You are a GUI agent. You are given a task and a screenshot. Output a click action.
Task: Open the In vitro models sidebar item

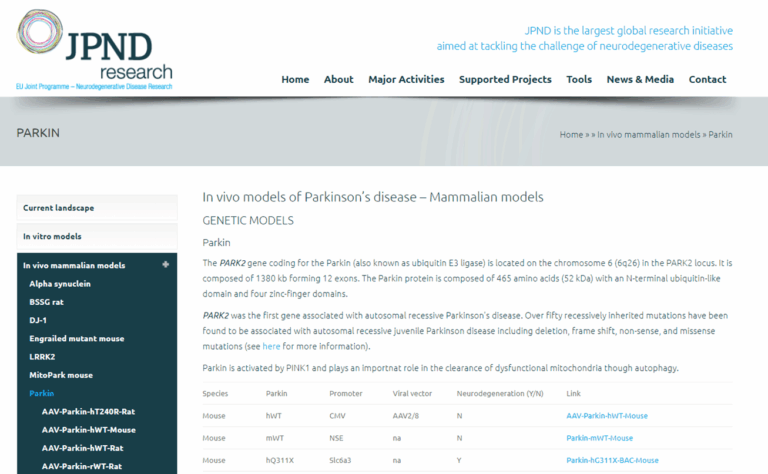click(97, 236)
